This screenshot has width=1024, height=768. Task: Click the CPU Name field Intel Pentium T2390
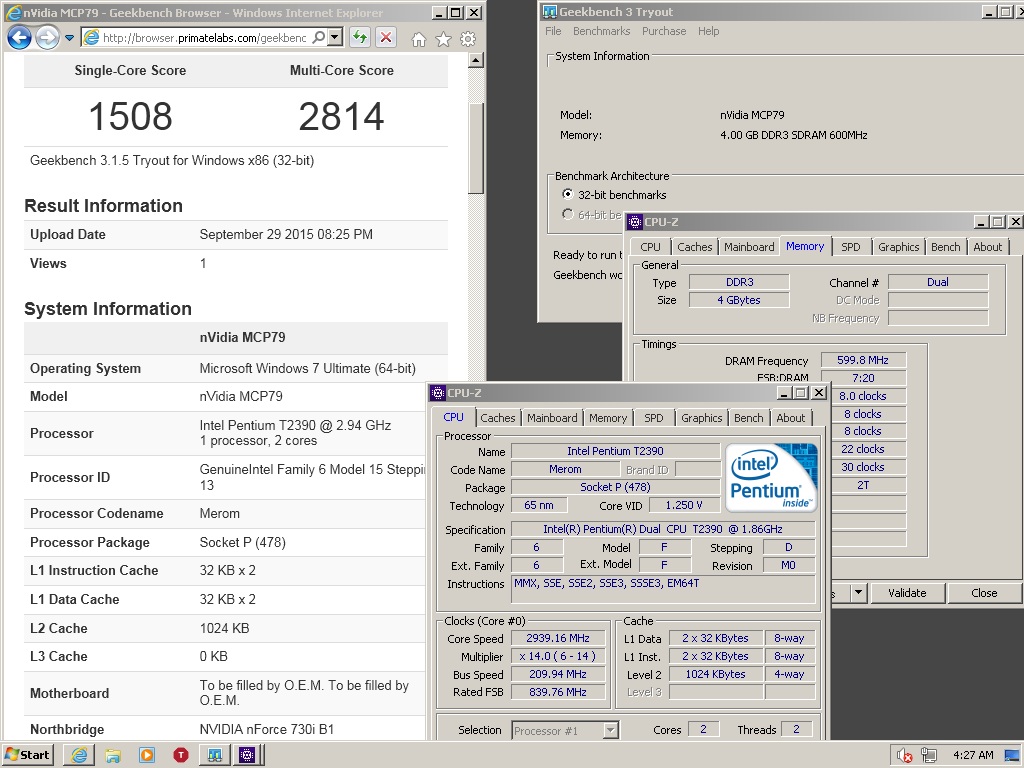coord(615,451)
